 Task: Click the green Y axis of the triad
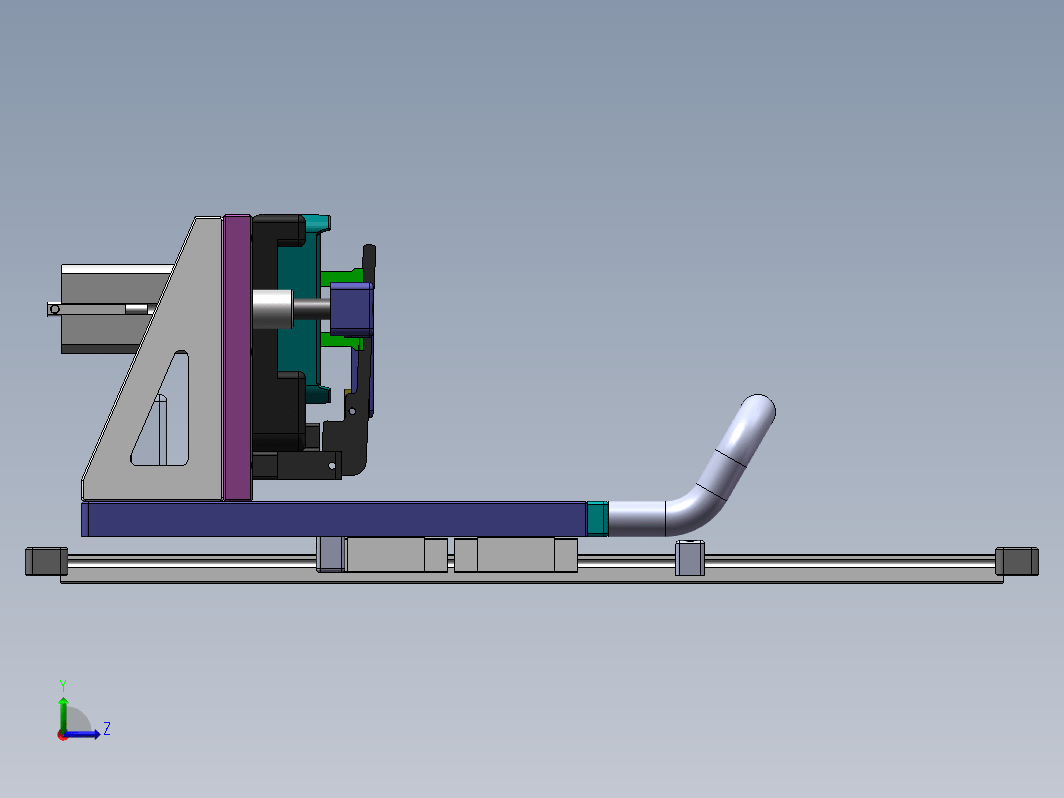tap(63, 713)
